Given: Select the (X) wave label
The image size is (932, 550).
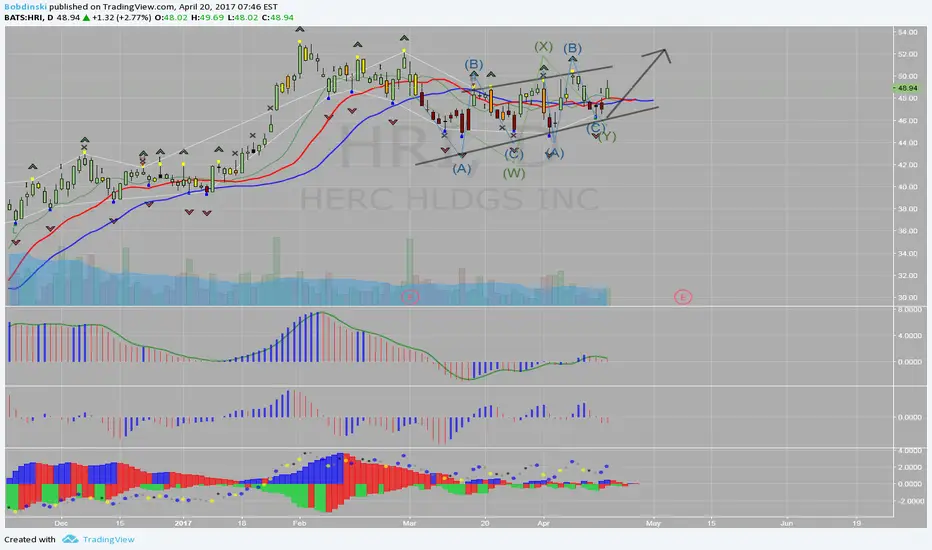Looking at the screenshot, I should [543, 46].
